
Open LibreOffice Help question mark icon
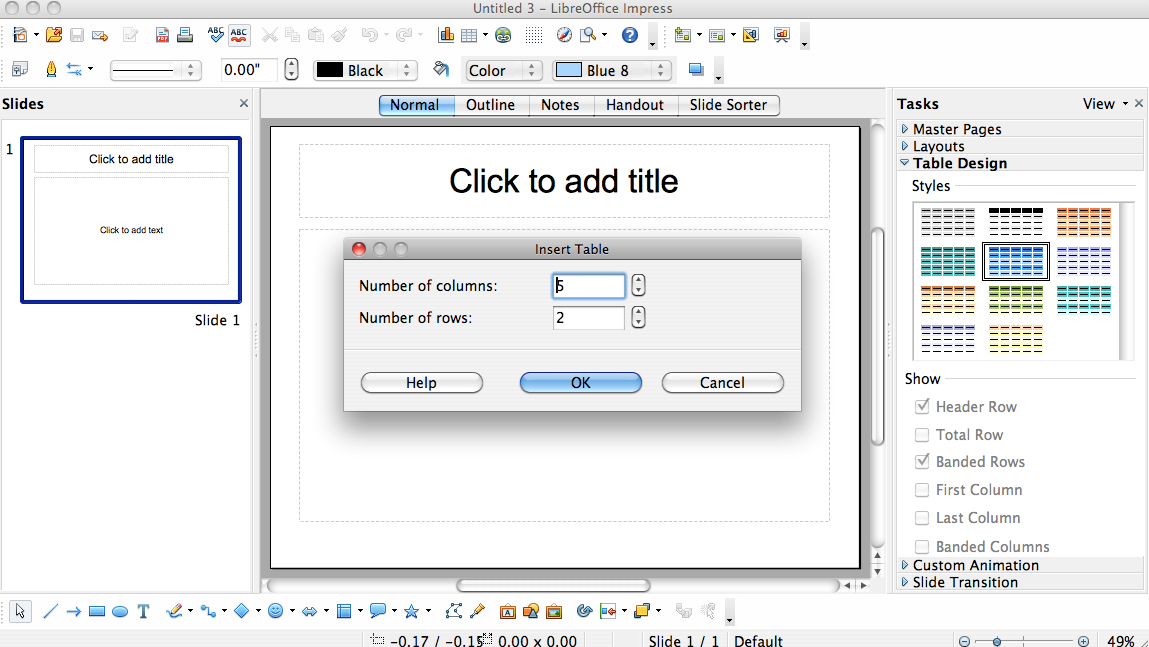click(x=629, y=34)
